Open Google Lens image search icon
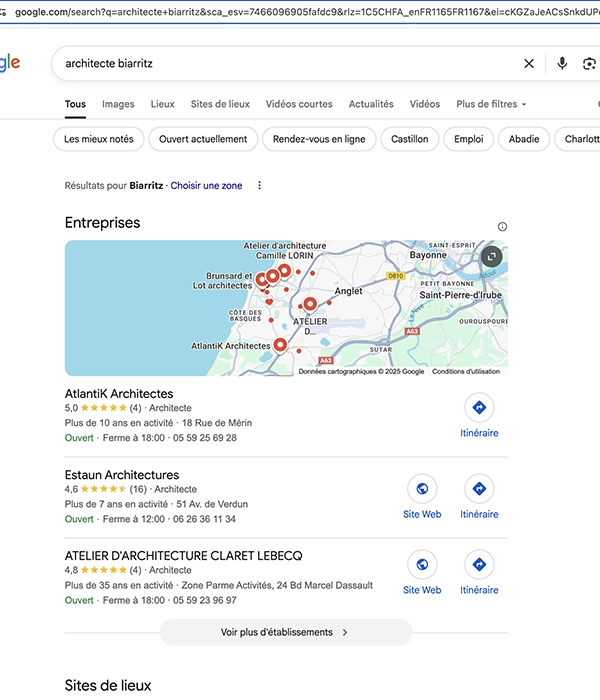 589,64
